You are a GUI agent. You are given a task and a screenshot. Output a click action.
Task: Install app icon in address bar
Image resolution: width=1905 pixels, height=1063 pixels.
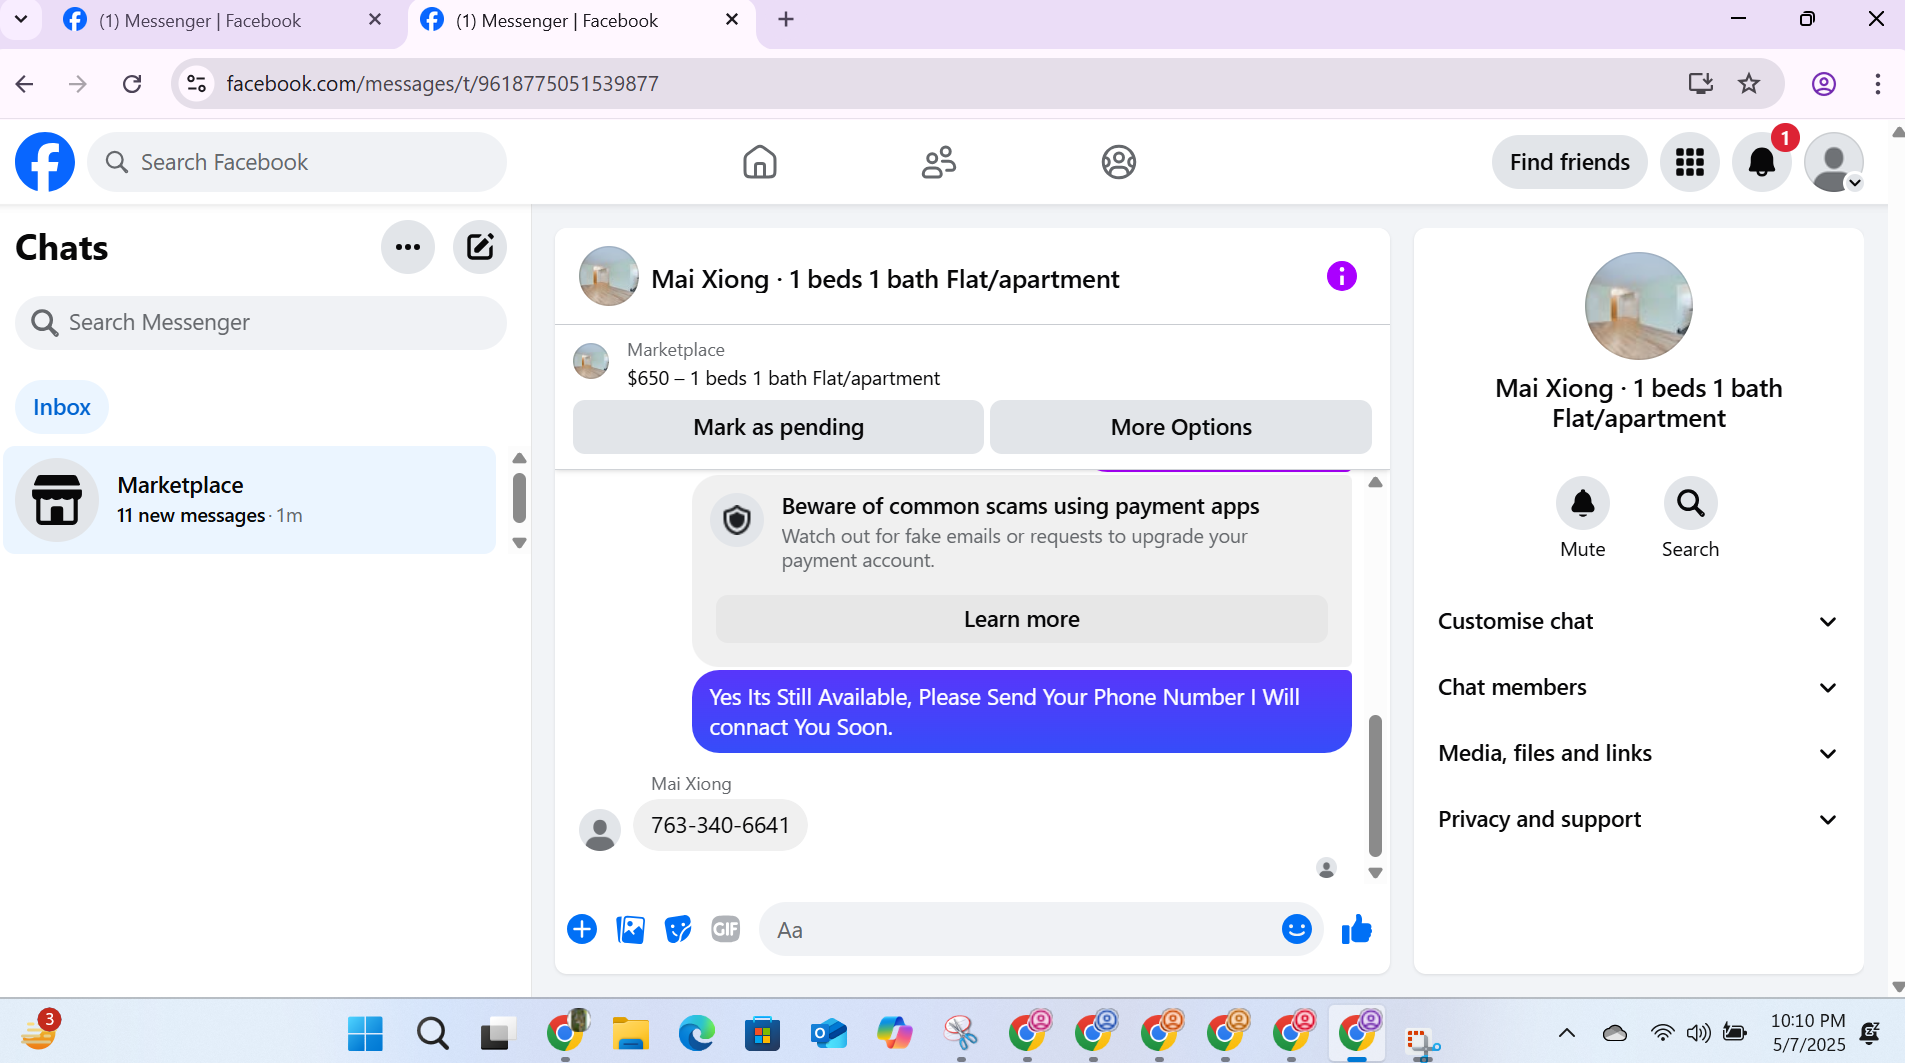[1700, 84]
